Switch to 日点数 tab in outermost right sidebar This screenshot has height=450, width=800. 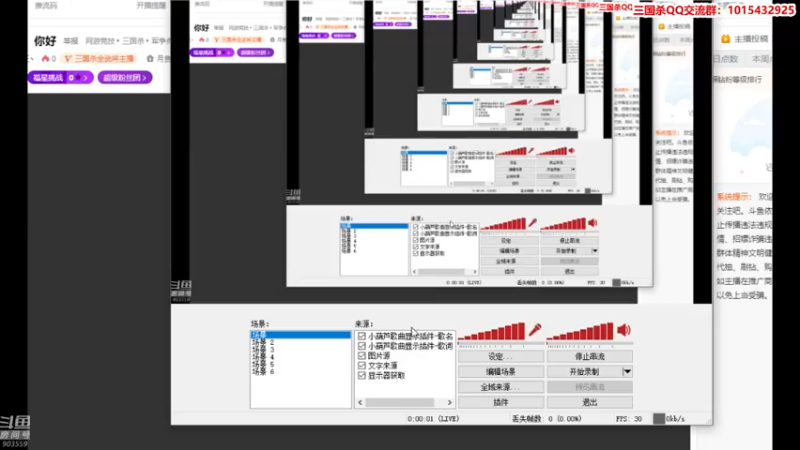click(726, 59)
